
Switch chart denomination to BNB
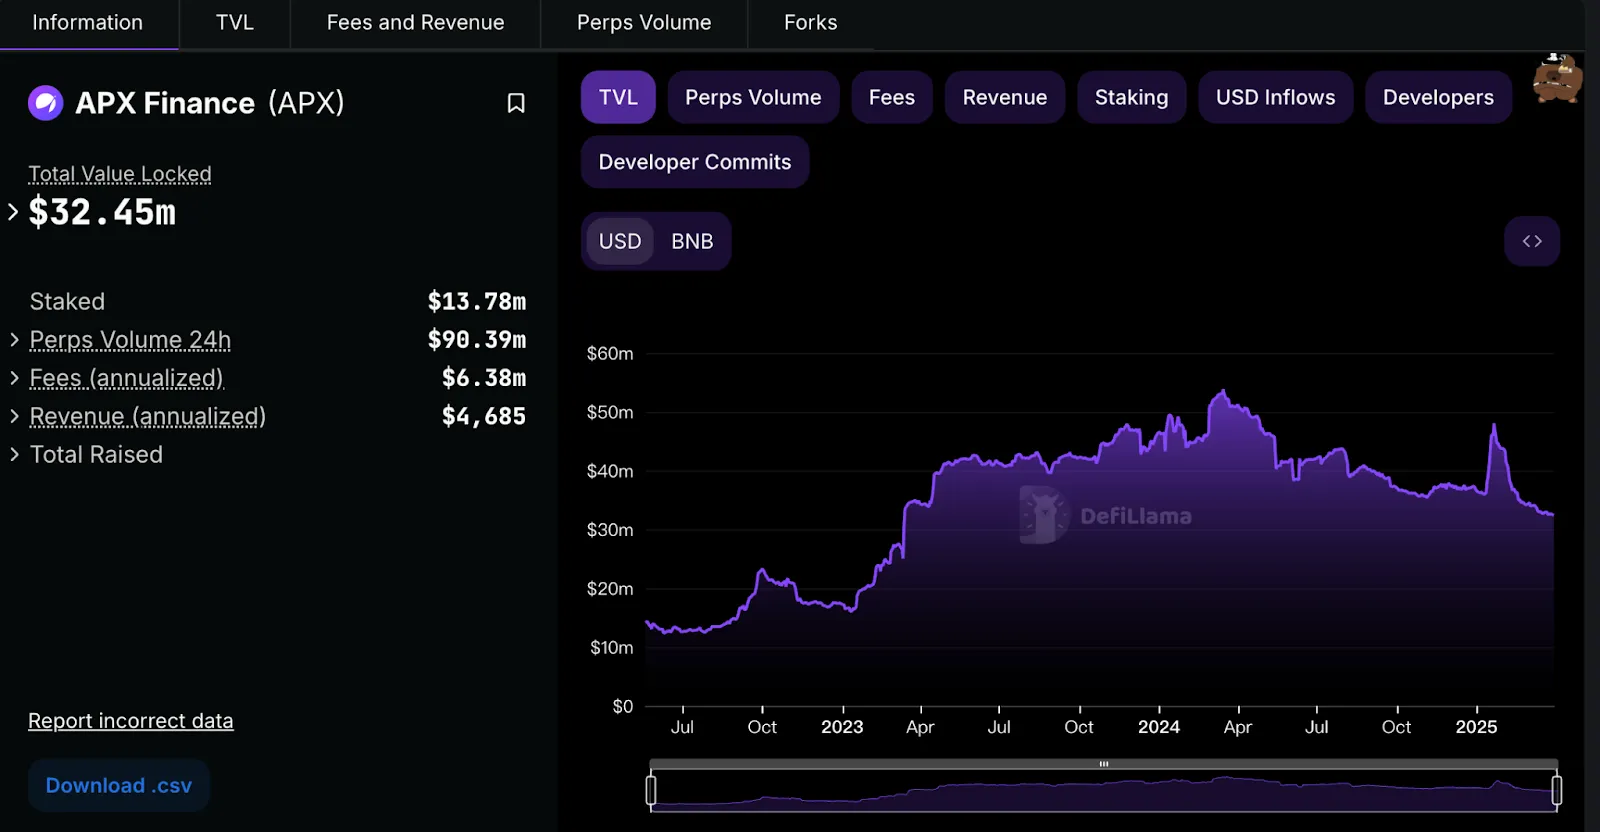[692, 241]
